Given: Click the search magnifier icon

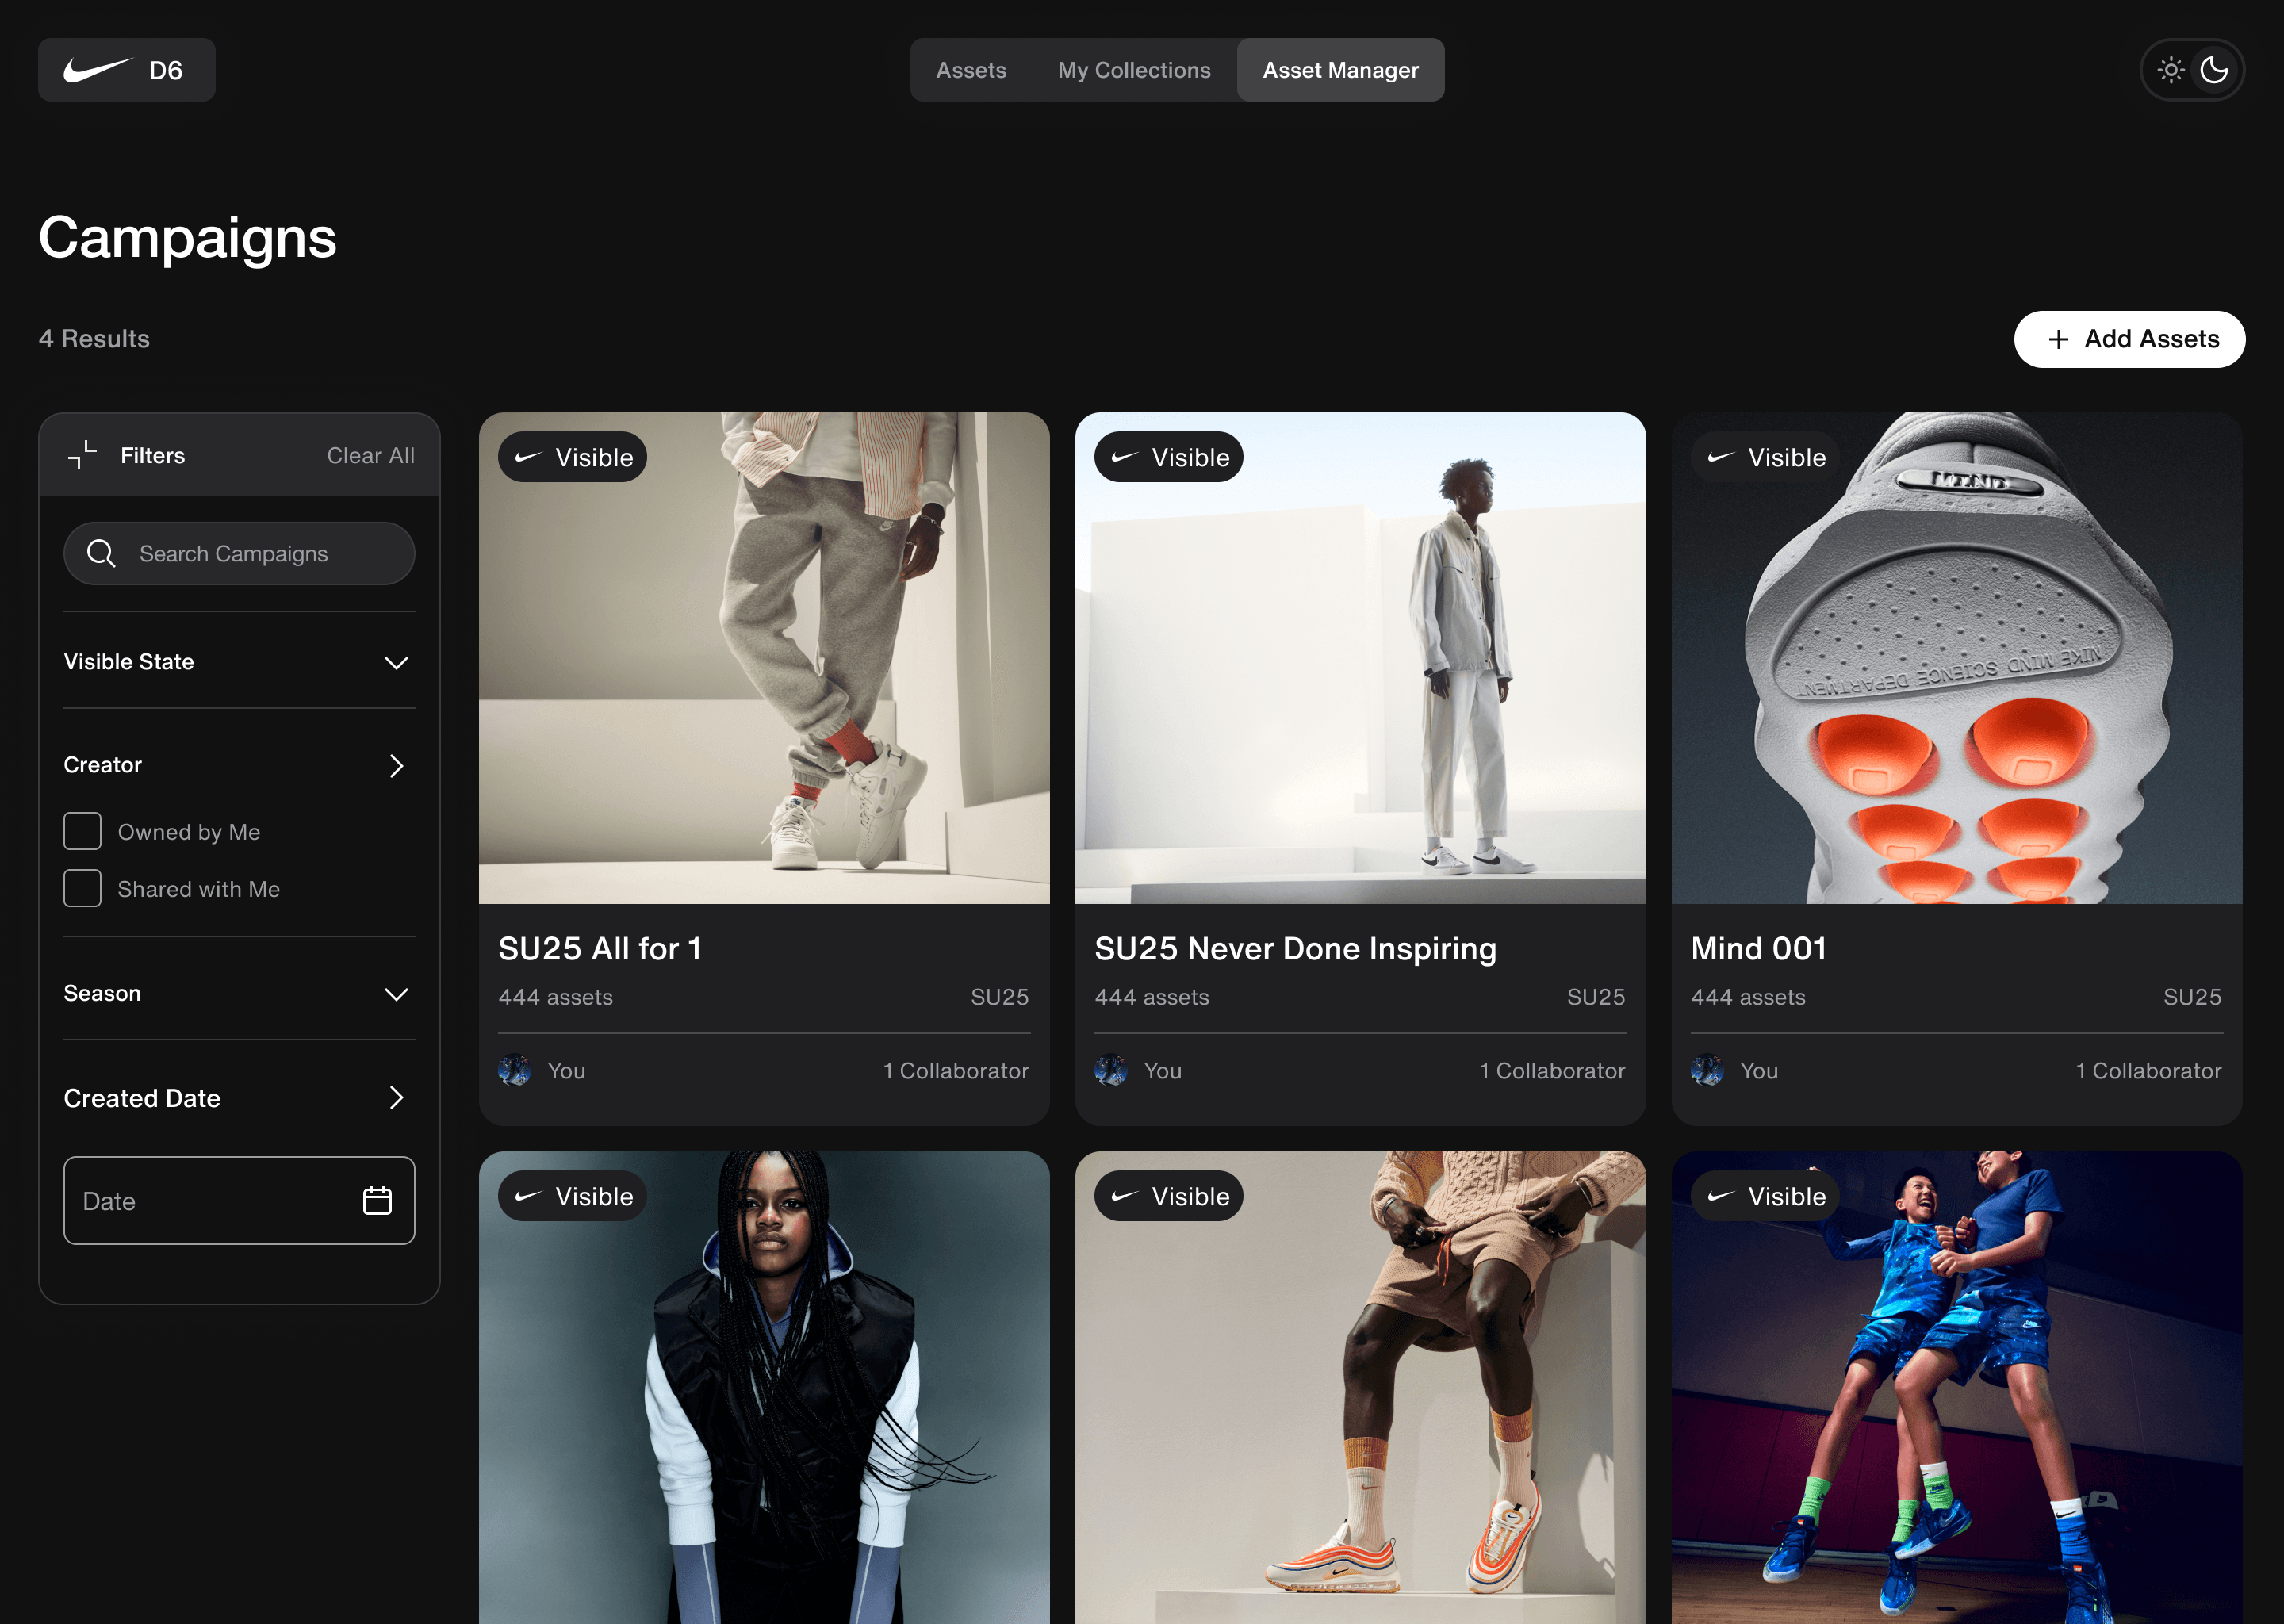Looking at the screenshot, I should 101,553.
